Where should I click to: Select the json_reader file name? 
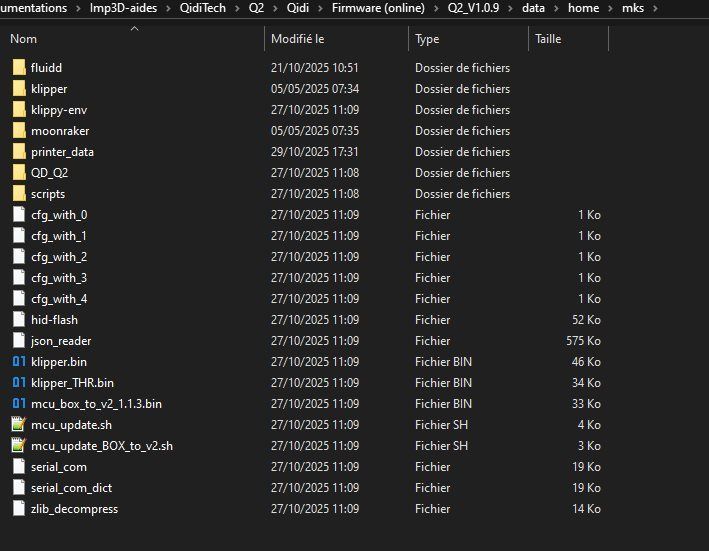coord(61,341)
